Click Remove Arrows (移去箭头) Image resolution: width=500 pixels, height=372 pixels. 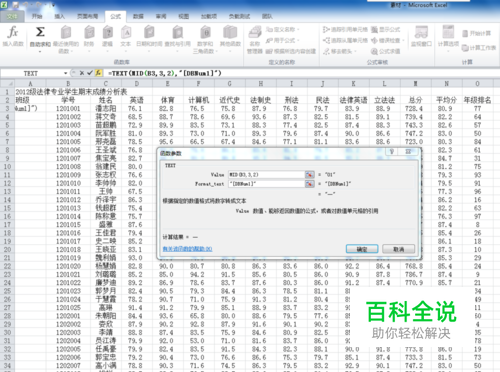tap(339, 51)
